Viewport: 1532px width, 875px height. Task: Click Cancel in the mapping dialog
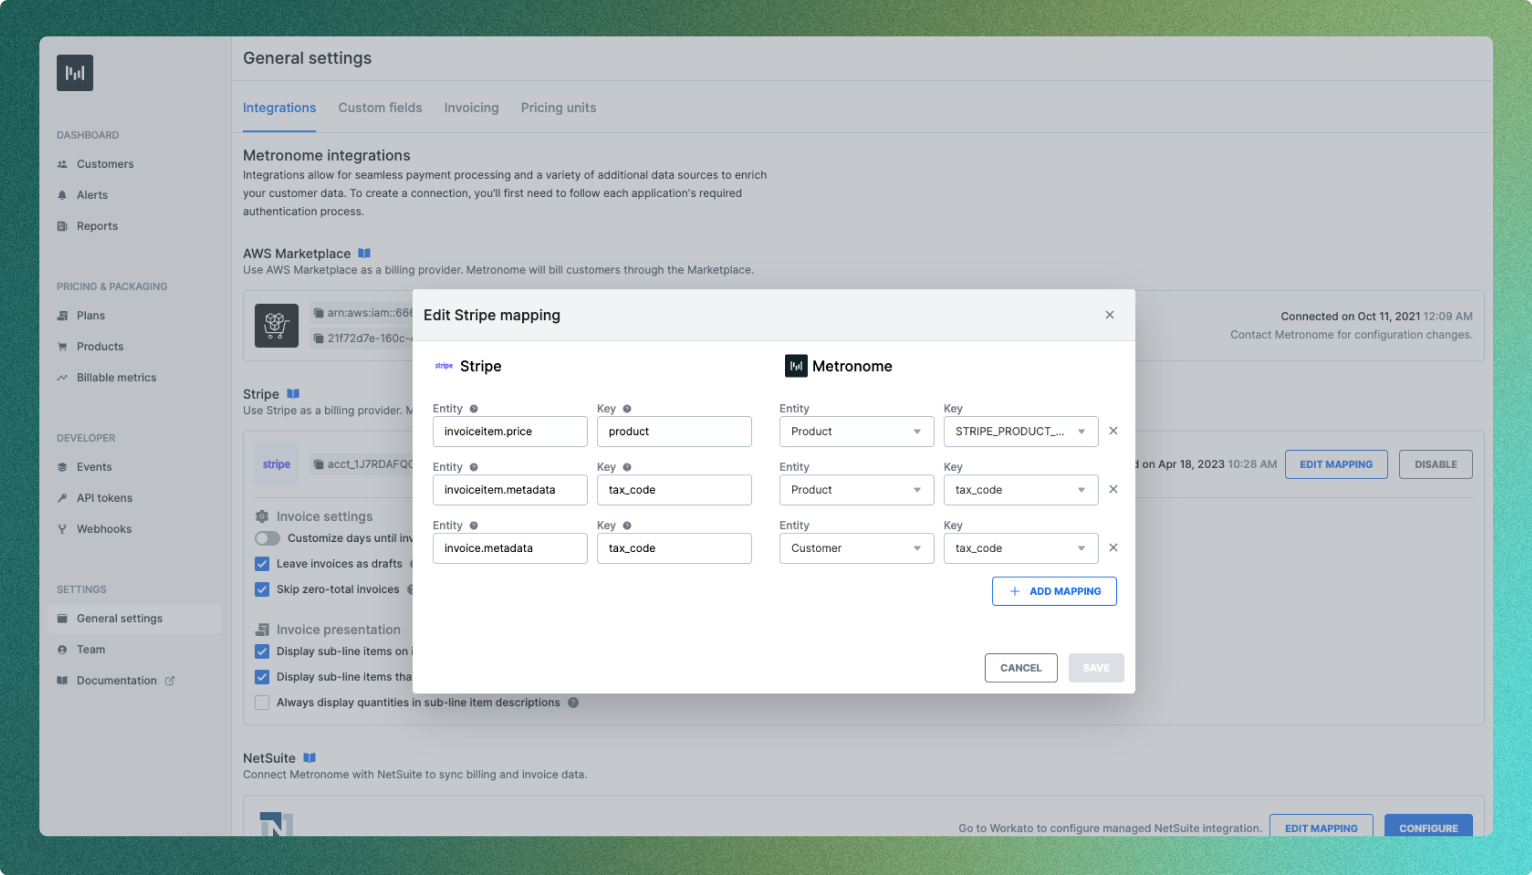coord(1021,668)
